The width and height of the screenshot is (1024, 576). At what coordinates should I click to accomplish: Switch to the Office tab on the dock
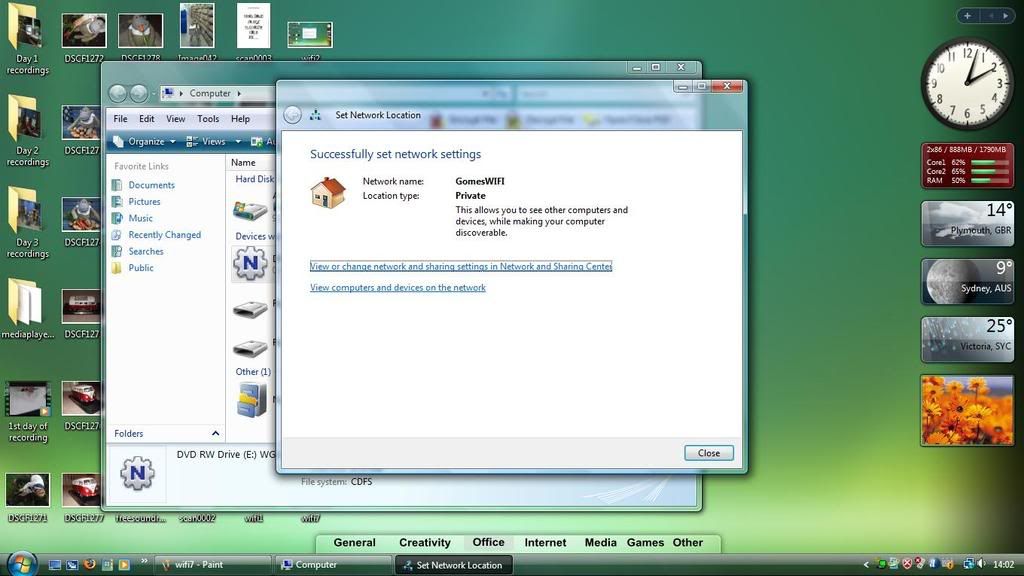pos(488,543)
